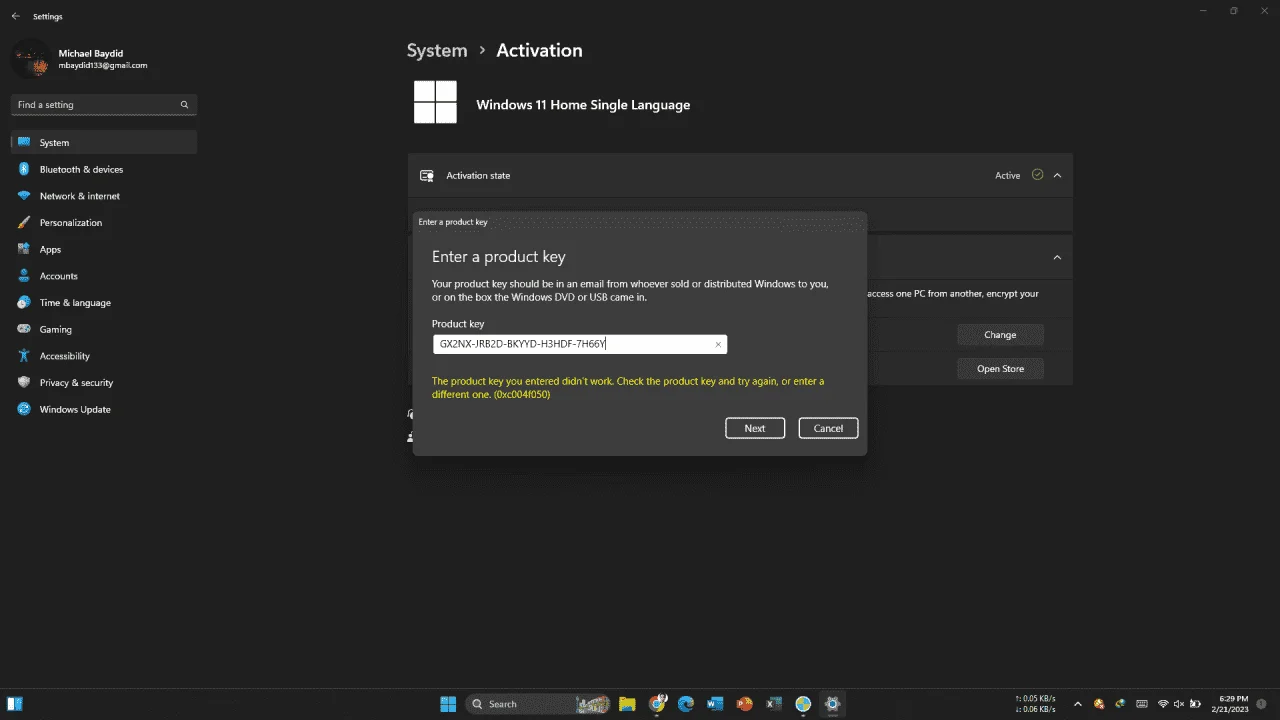Open Microsoft Word from the taskbar
This screenshot has width=1280, height=720.
click(715, 704)
